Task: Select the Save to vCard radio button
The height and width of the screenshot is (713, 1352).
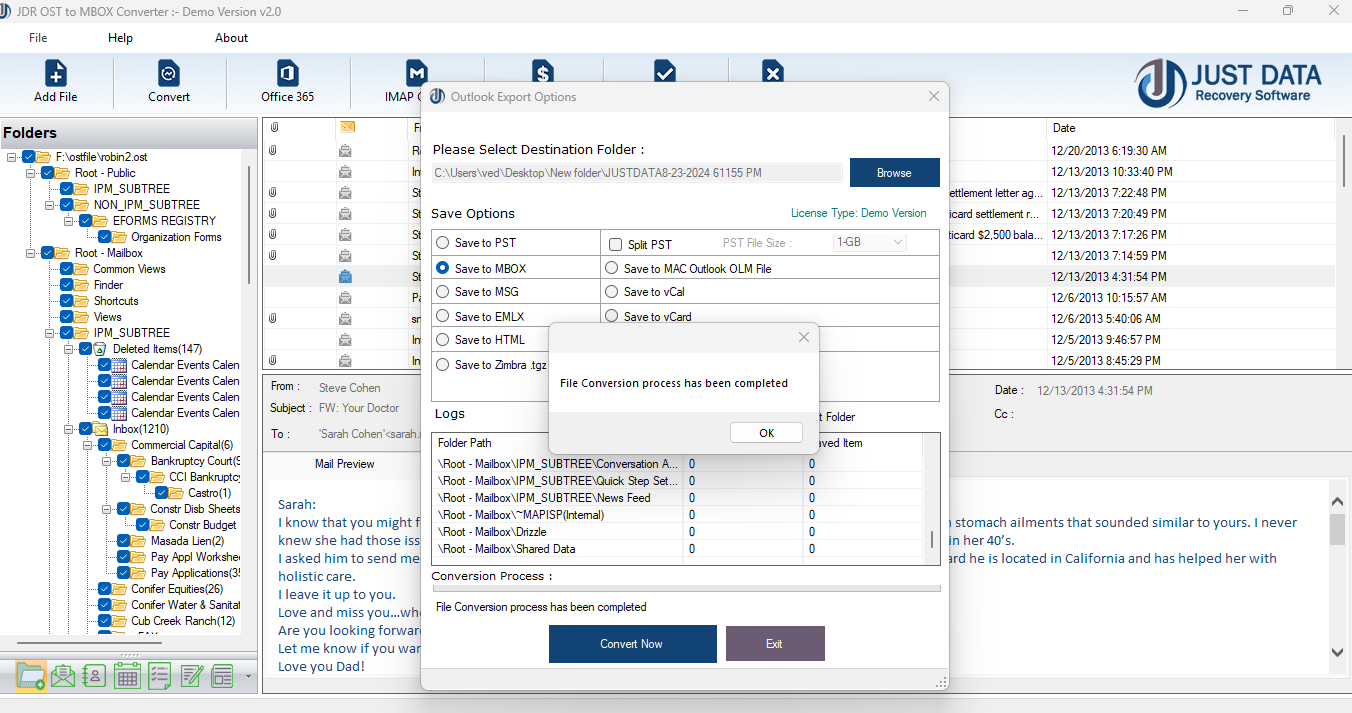Action: click(x=612, y=316)
